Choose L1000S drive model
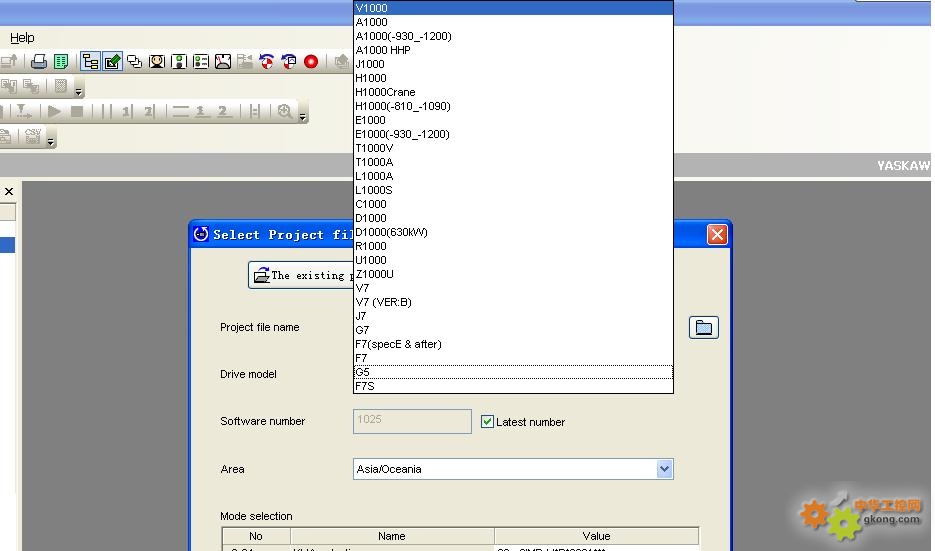Image resolution: width=935 pixels, height=551 pixels. click(513, 190)
